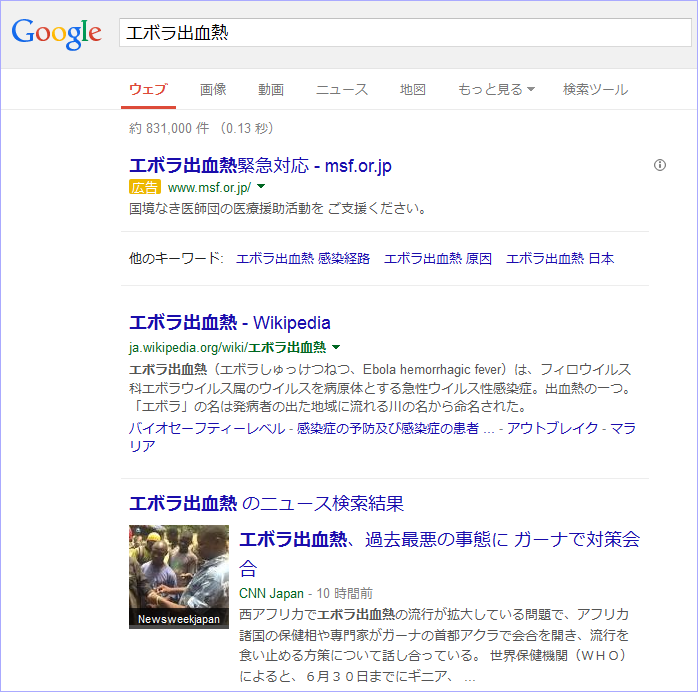Click related keyword エボラ出血熱 感染経路
This screenshot has width=698, height=692.
coord(303,259)
